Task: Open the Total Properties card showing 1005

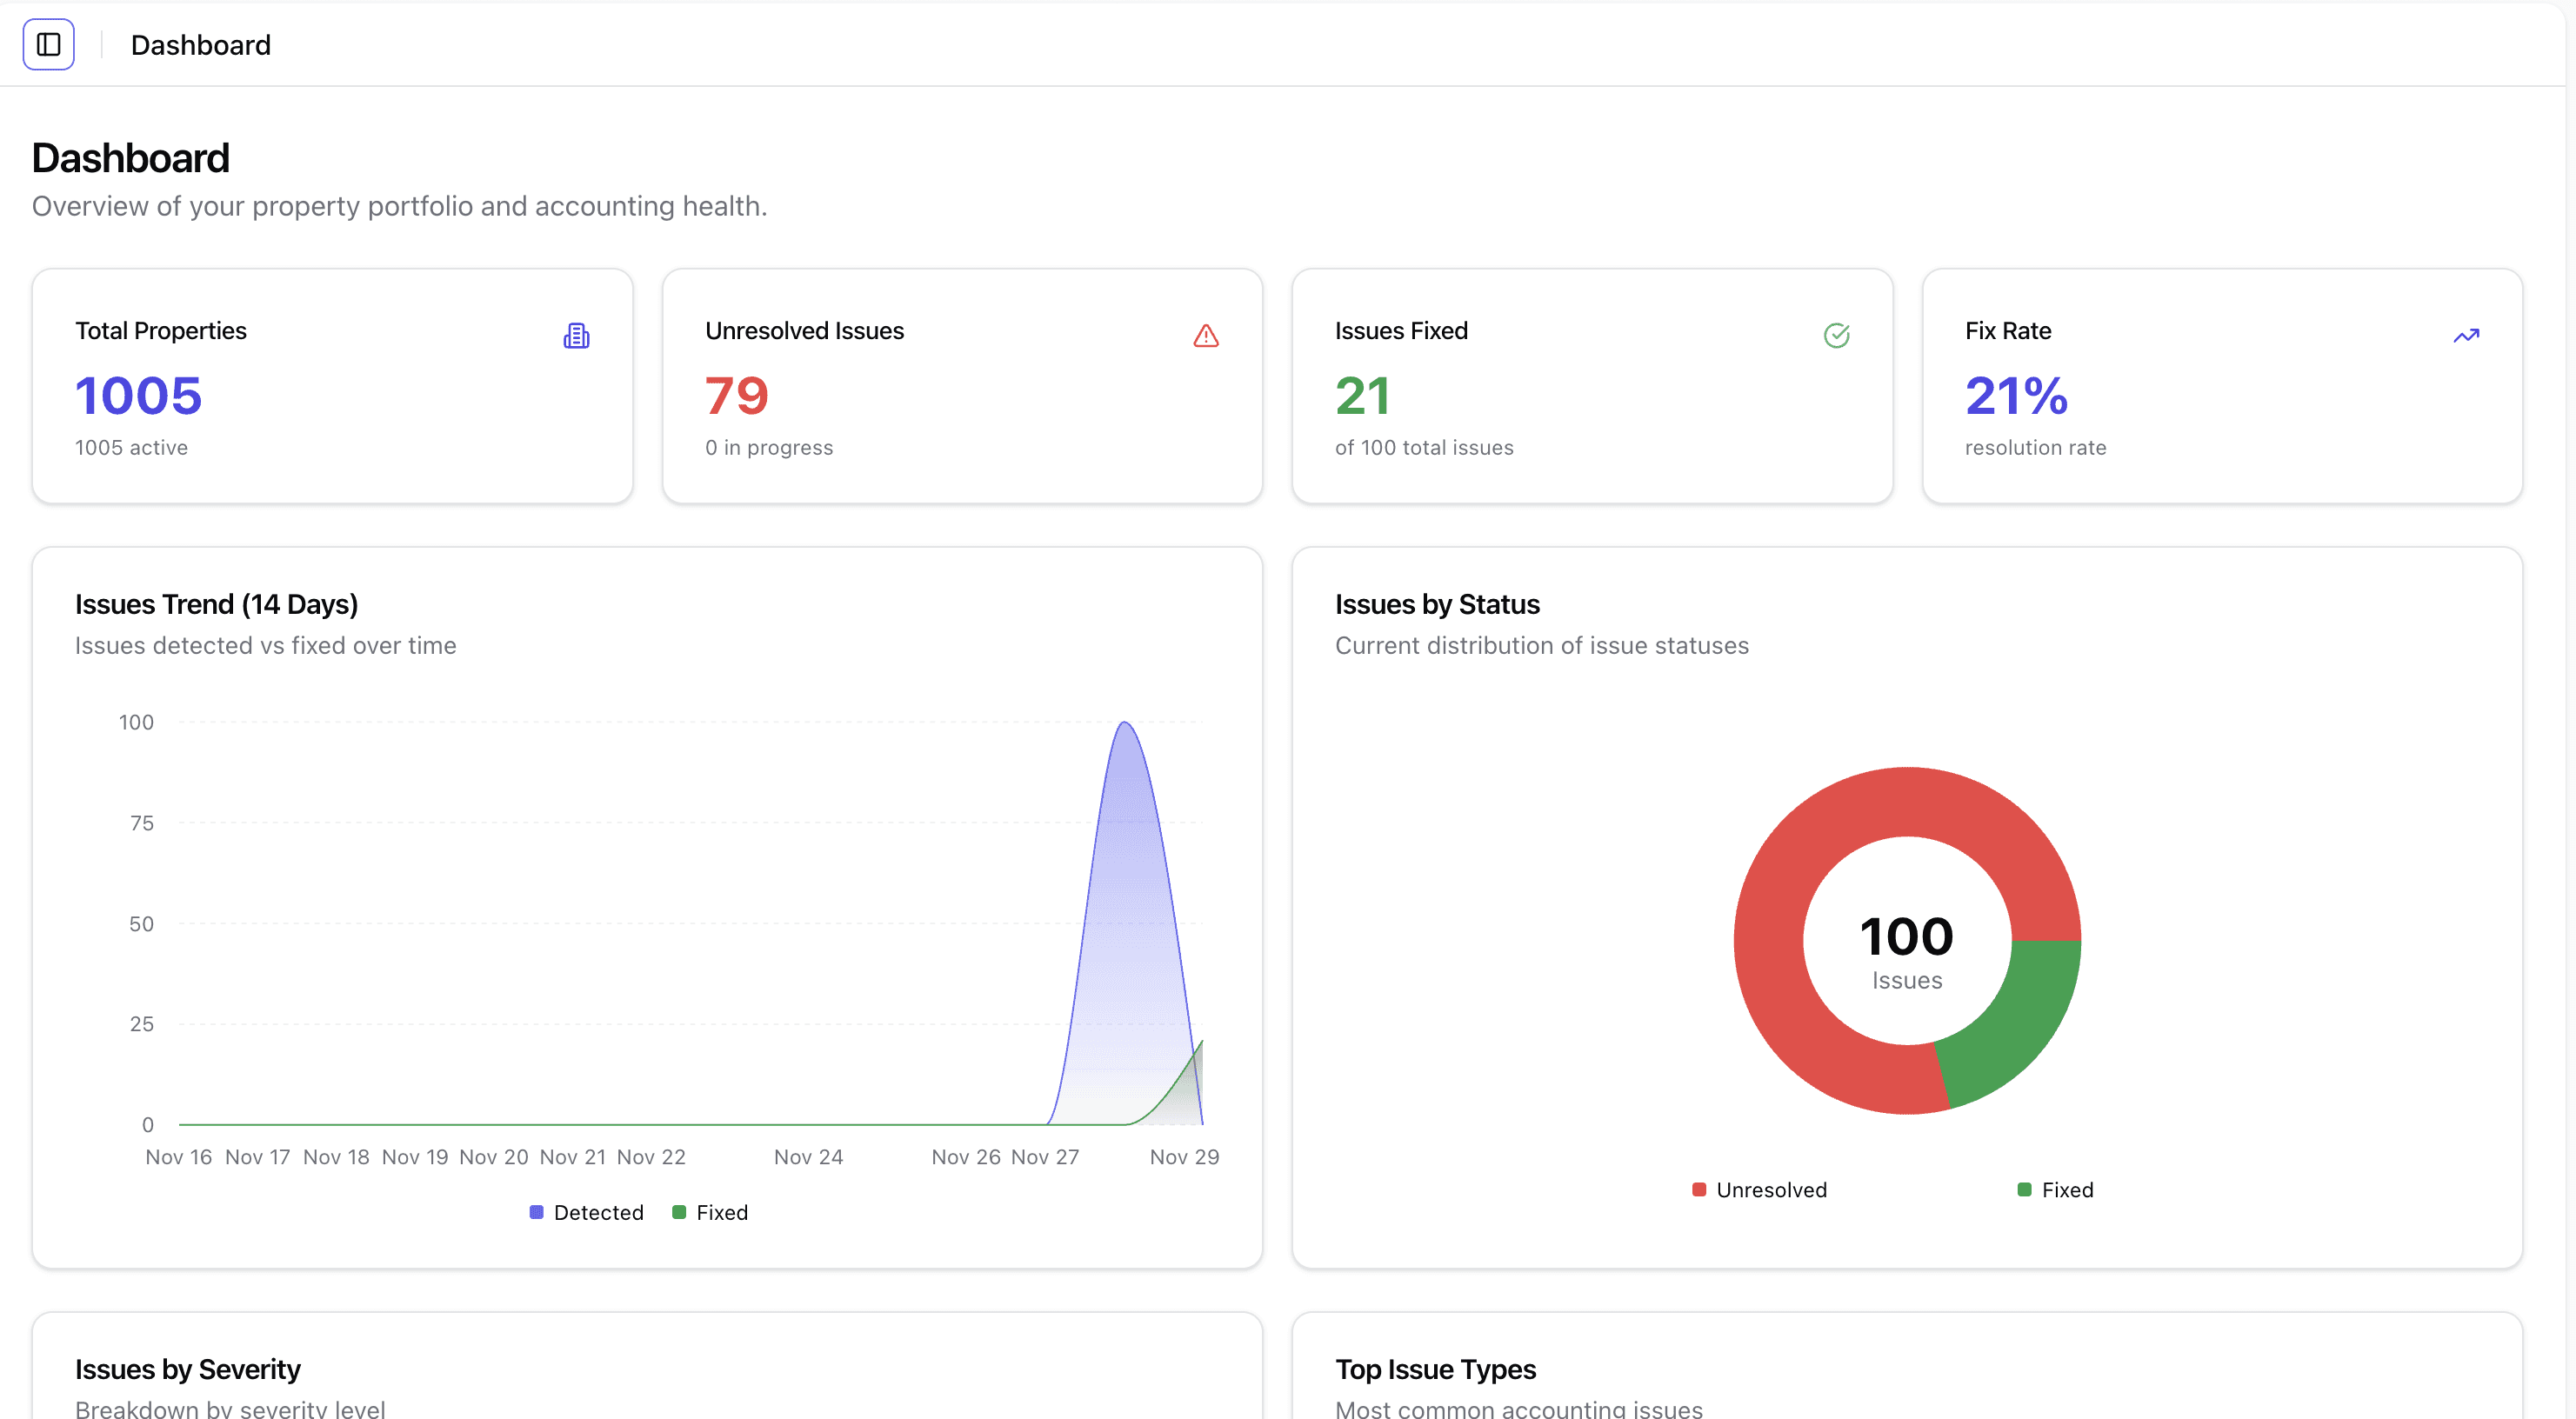Action: coord(332,386)
